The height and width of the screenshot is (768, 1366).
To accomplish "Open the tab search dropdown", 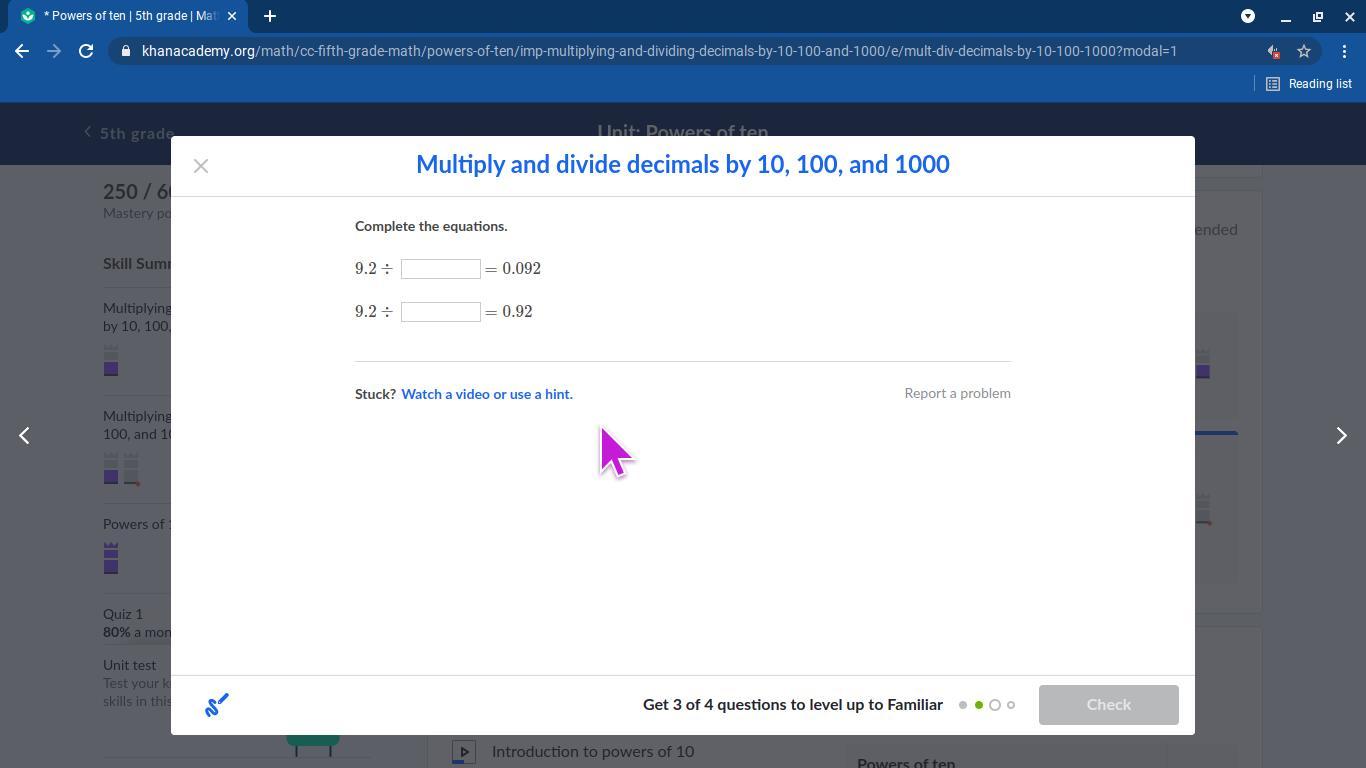I will pyautogui.click(x=1248, y=16).
